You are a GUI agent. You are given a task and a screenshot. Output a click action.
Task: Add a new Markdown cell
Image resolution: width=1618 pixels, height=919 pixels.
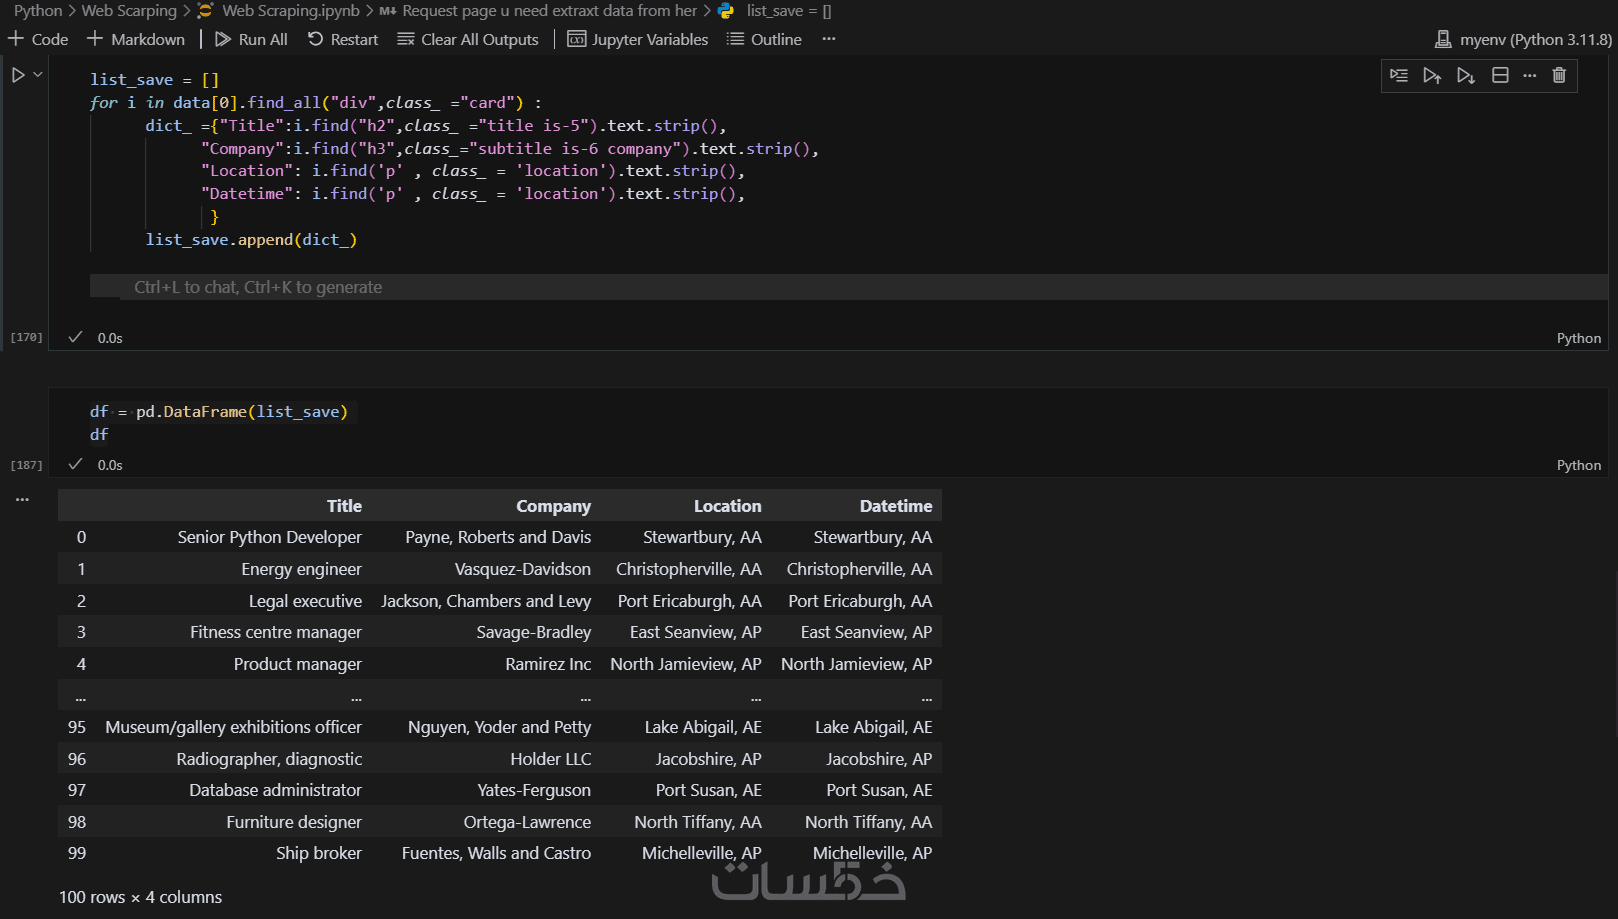click(x=136, y=39)
